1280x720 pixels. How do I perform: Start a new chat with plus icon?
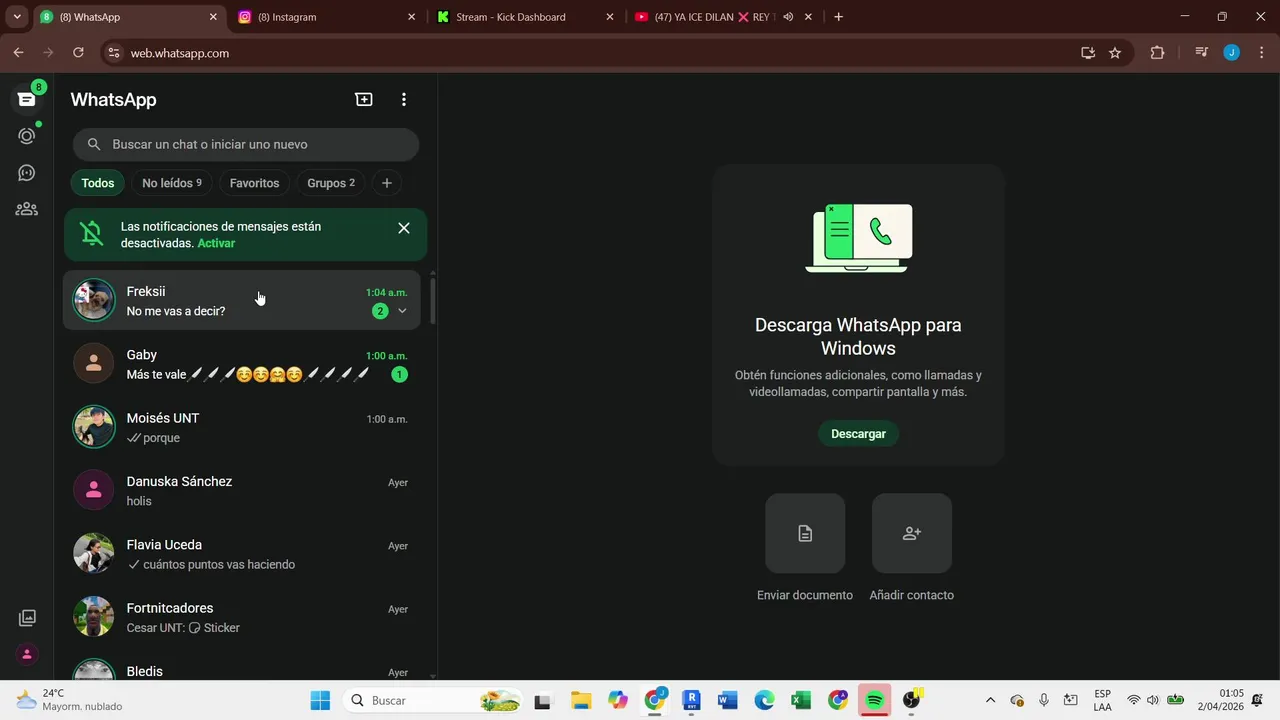364,99
